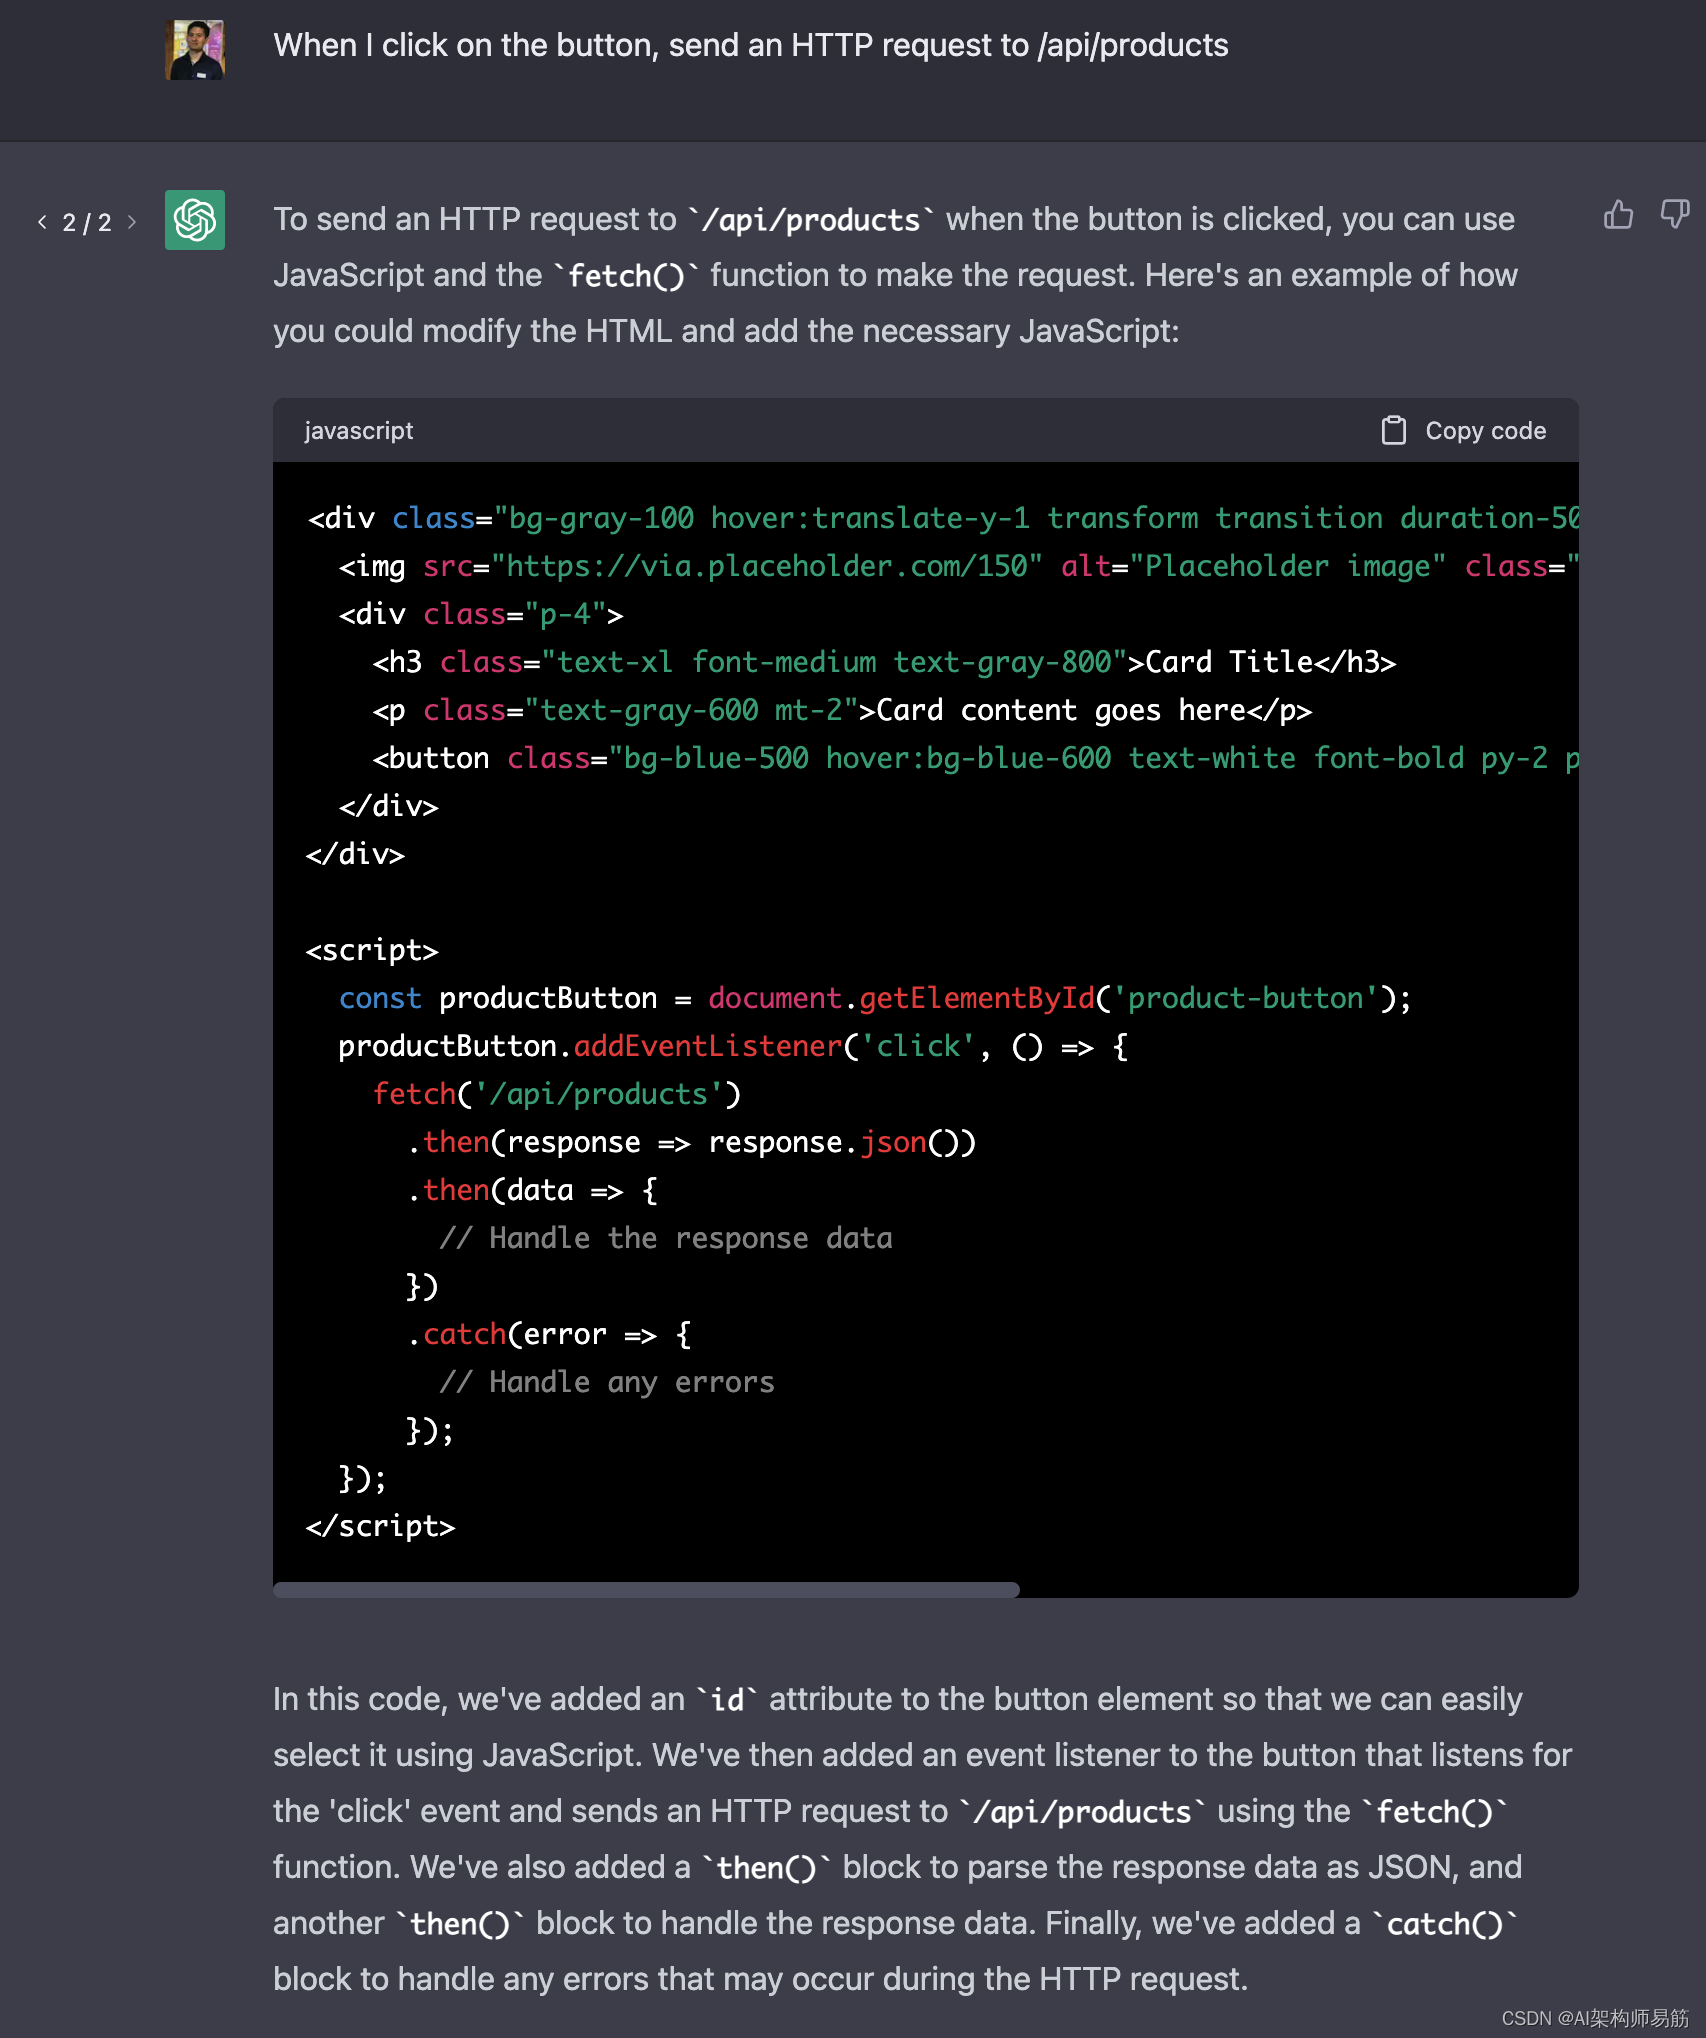Go to next response with right chevron
The image size is (1706, 2038).
(x=132, y=222)
